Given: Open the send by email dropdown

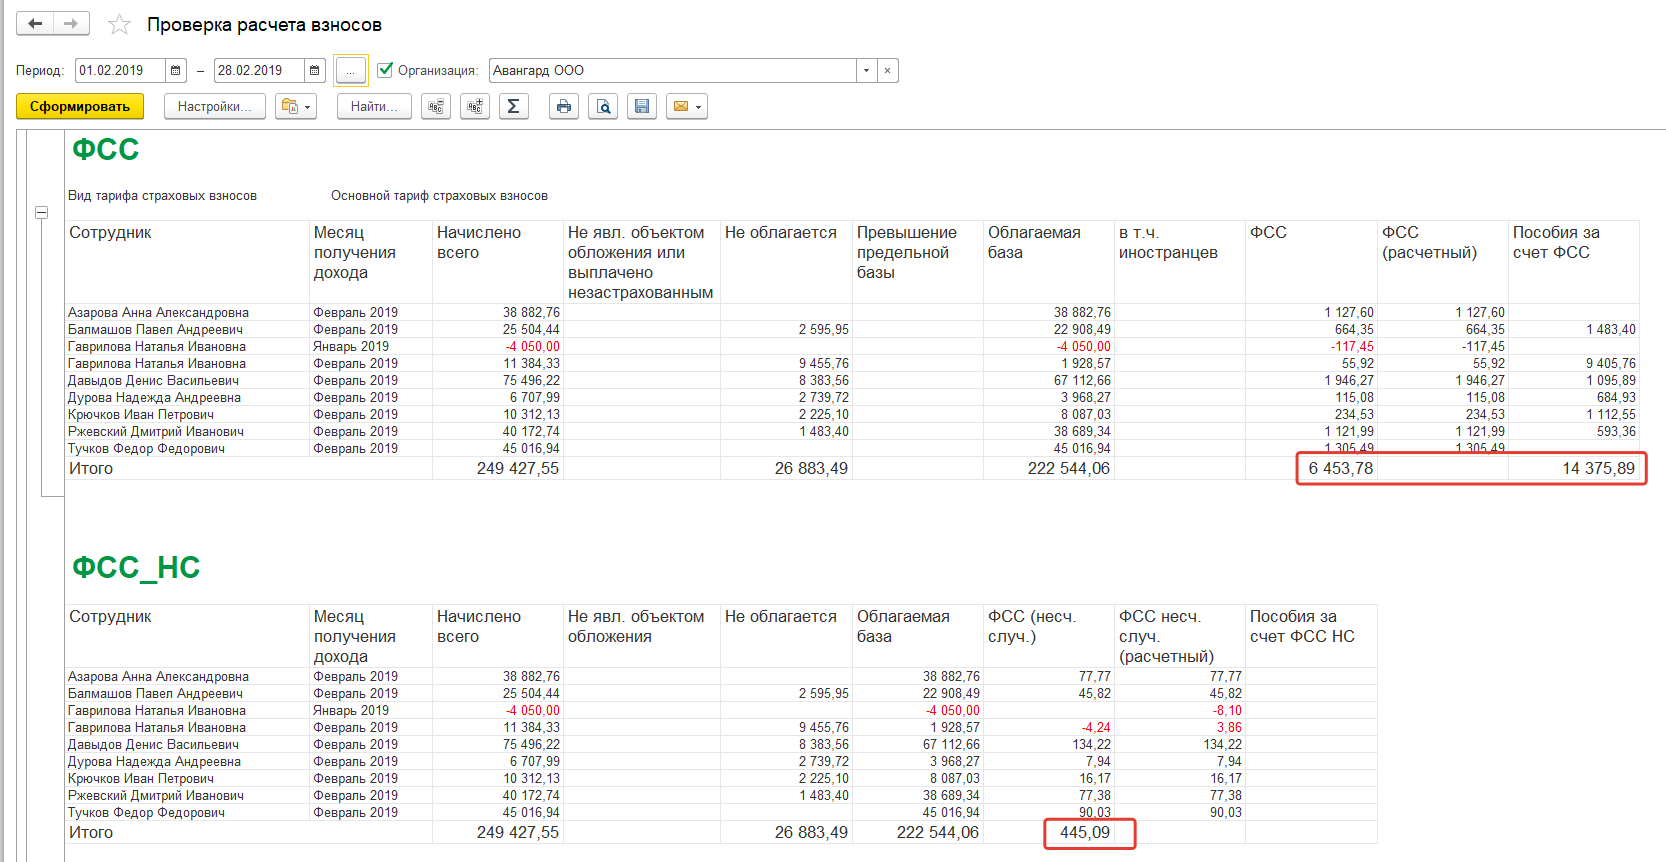Looking at the screenshot, I should click(x=687, y=107).
